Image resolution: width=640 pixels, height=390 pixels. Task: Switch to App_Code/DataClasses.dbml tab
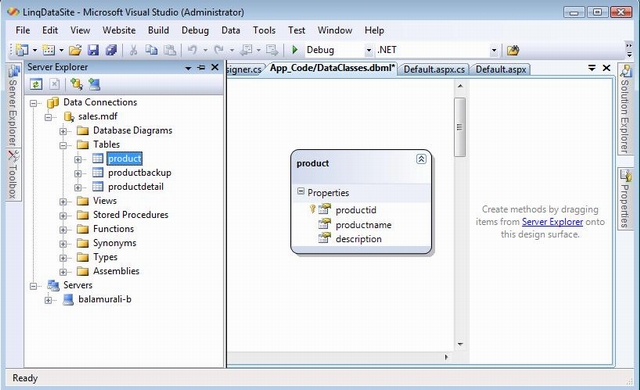pyautogui.click(x=332, y=68)
